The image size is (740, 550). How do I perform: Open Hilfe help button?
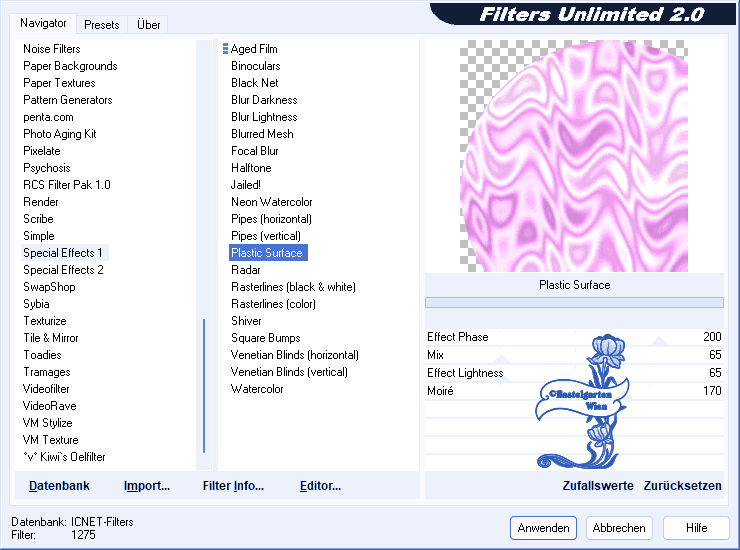[x=696, y=528]
